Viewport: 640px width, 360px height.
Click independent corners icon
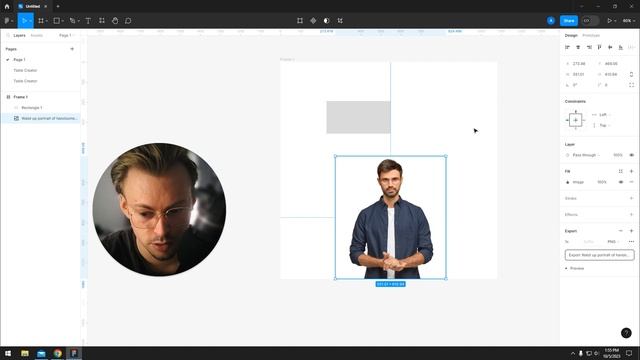[x=631, y=85]
